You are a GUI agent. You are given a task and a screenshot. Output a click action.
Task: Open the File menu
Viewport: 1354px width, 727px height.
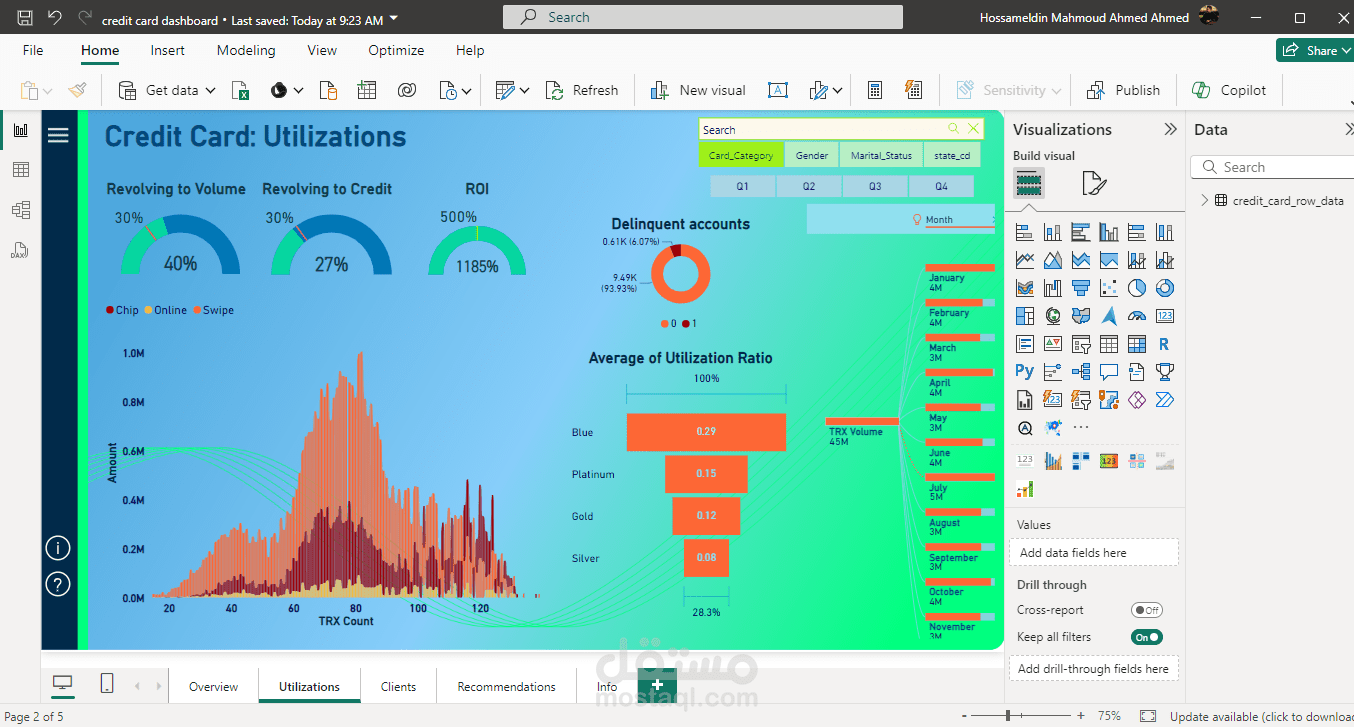pyautogui.click(x=33, y=50)
